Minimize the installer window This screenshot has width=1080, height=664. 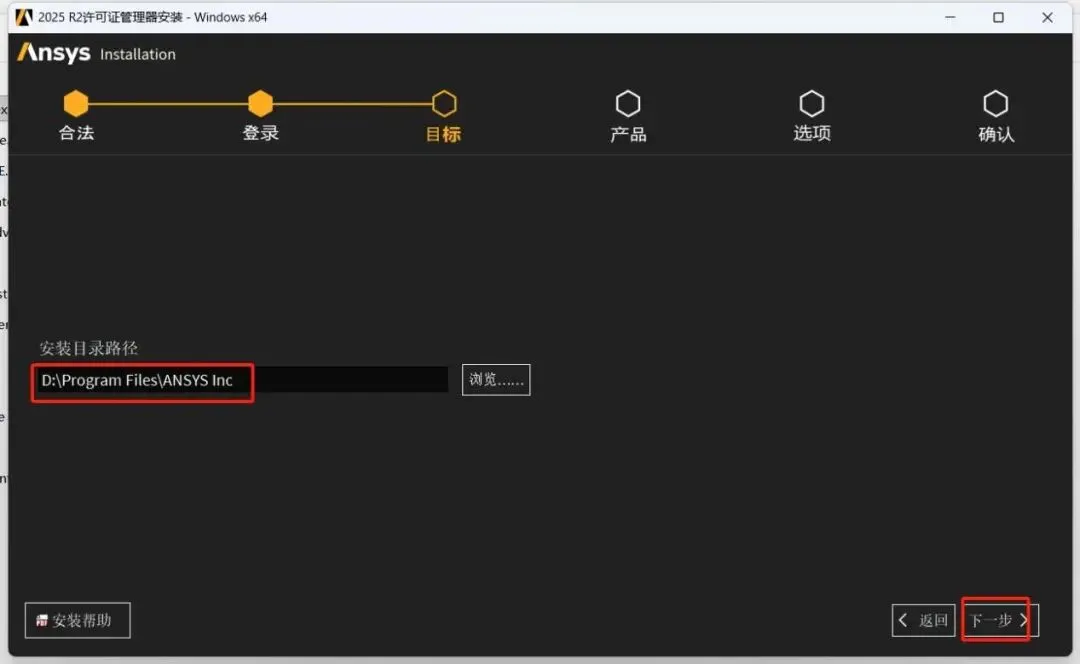[x=951, y=17]
